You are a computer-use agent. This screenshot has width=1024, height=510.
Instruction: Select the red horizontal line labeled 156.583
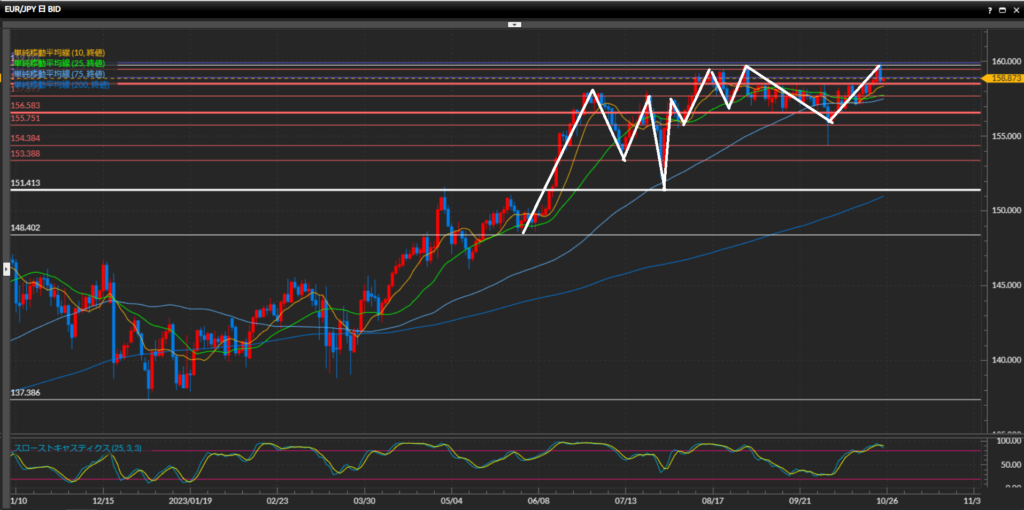(x=300, y=113)
